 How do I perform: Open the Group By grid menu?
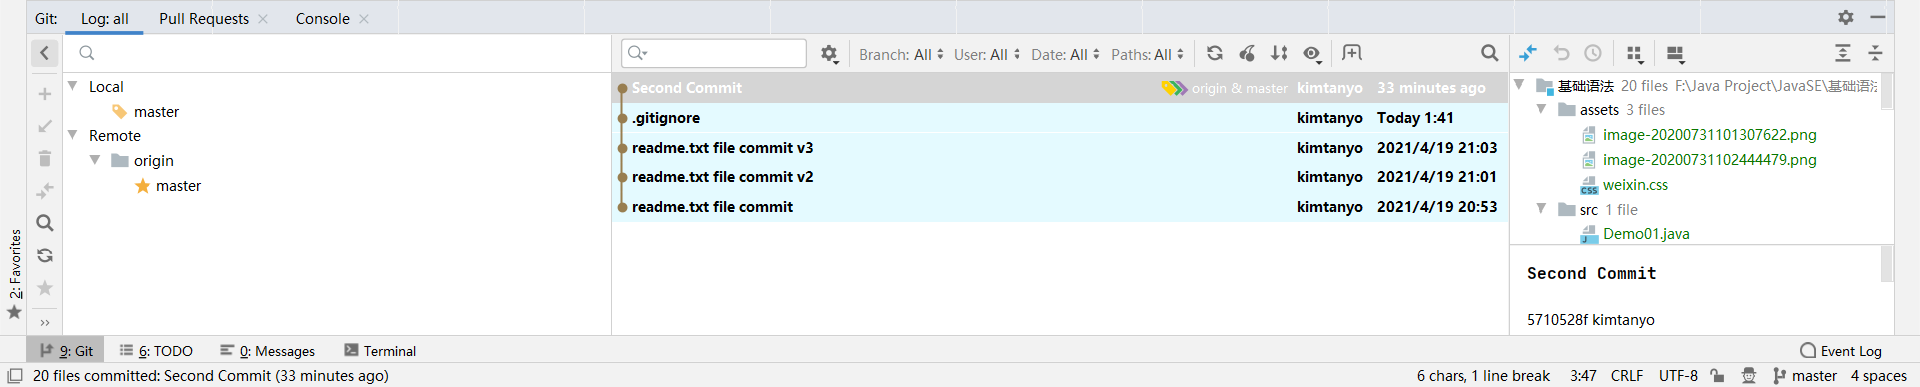(1635, 53)
